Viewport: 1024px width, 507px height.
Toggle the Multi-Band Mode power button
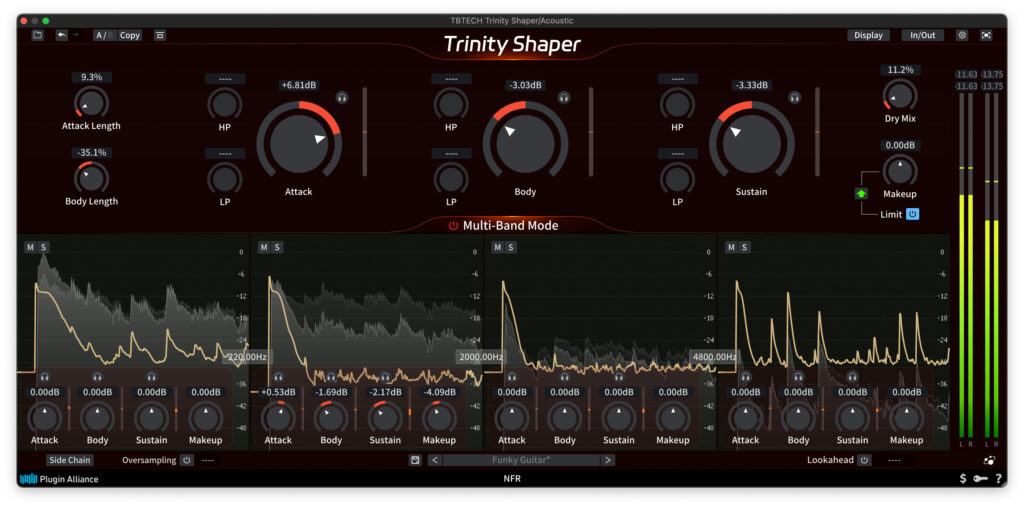453,226
